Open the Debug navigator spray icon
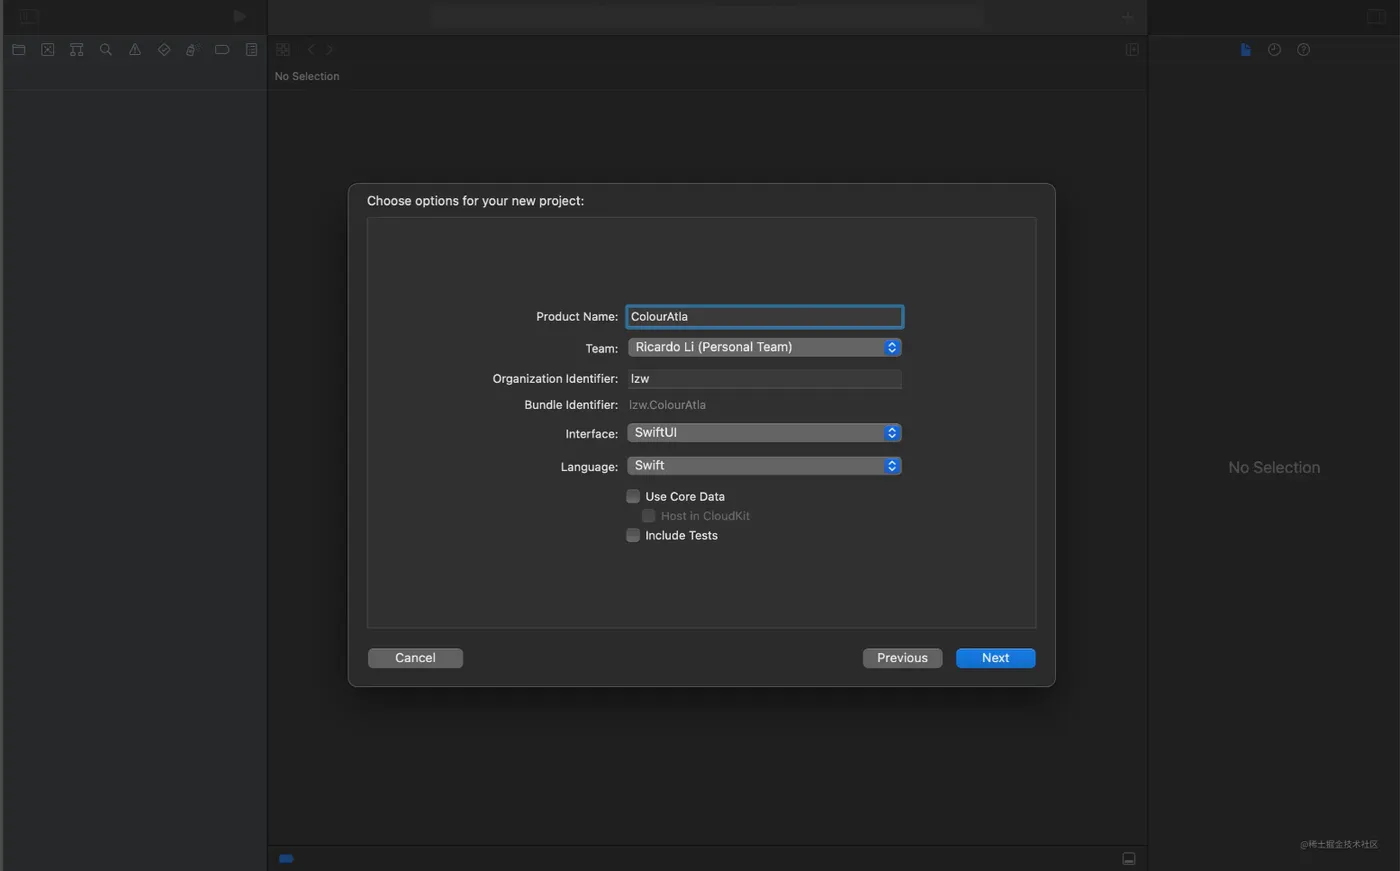The width and height of the screenshot is (1400, 871). (x=192, y=49)
